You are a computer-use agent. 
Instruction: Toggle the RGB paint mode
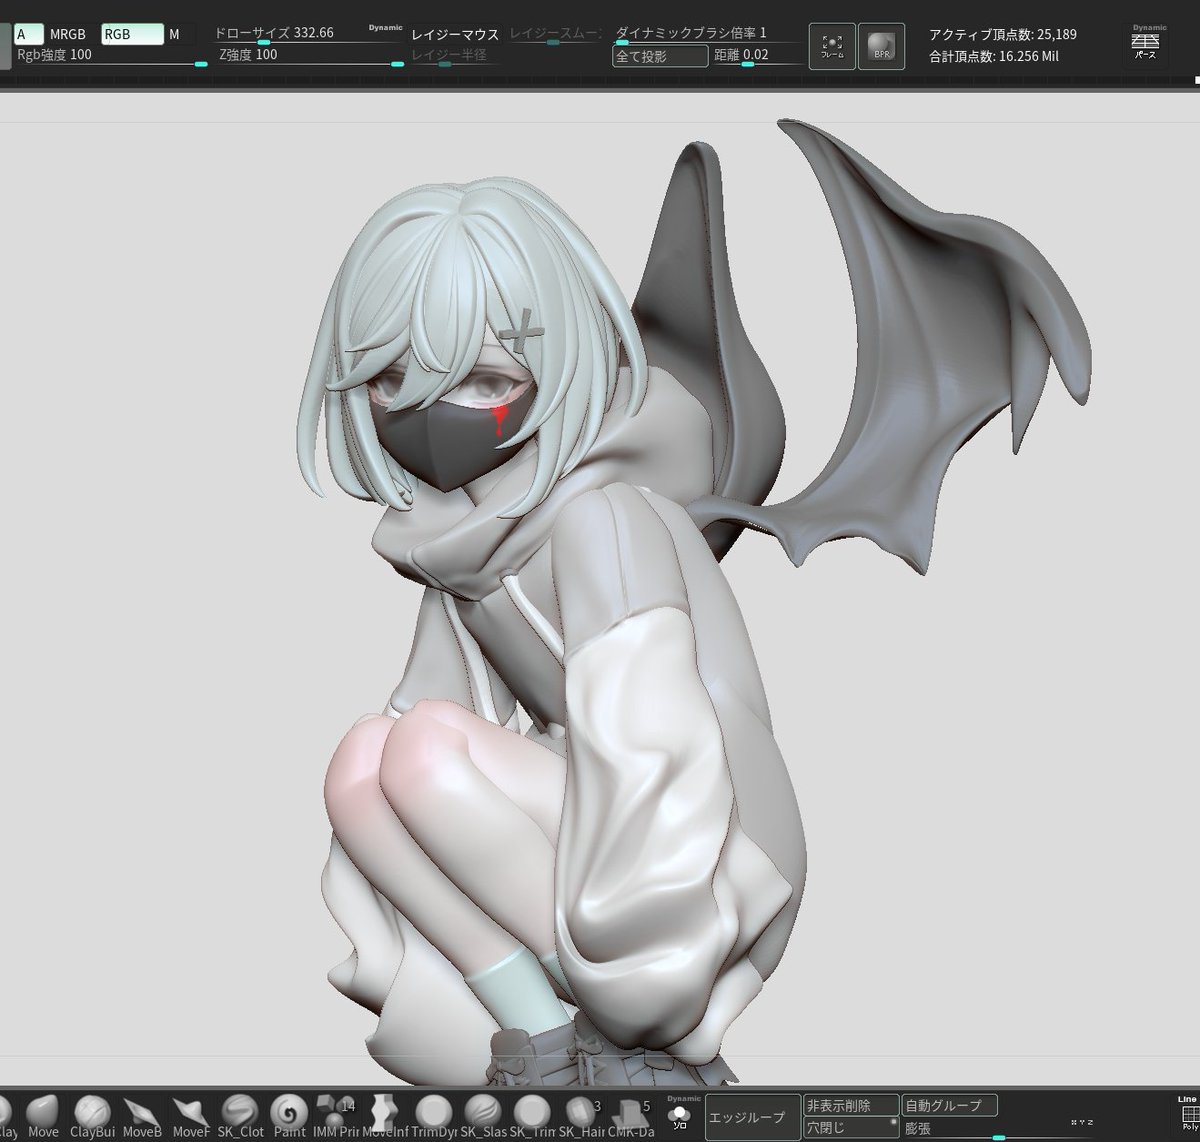coord(132,34)
